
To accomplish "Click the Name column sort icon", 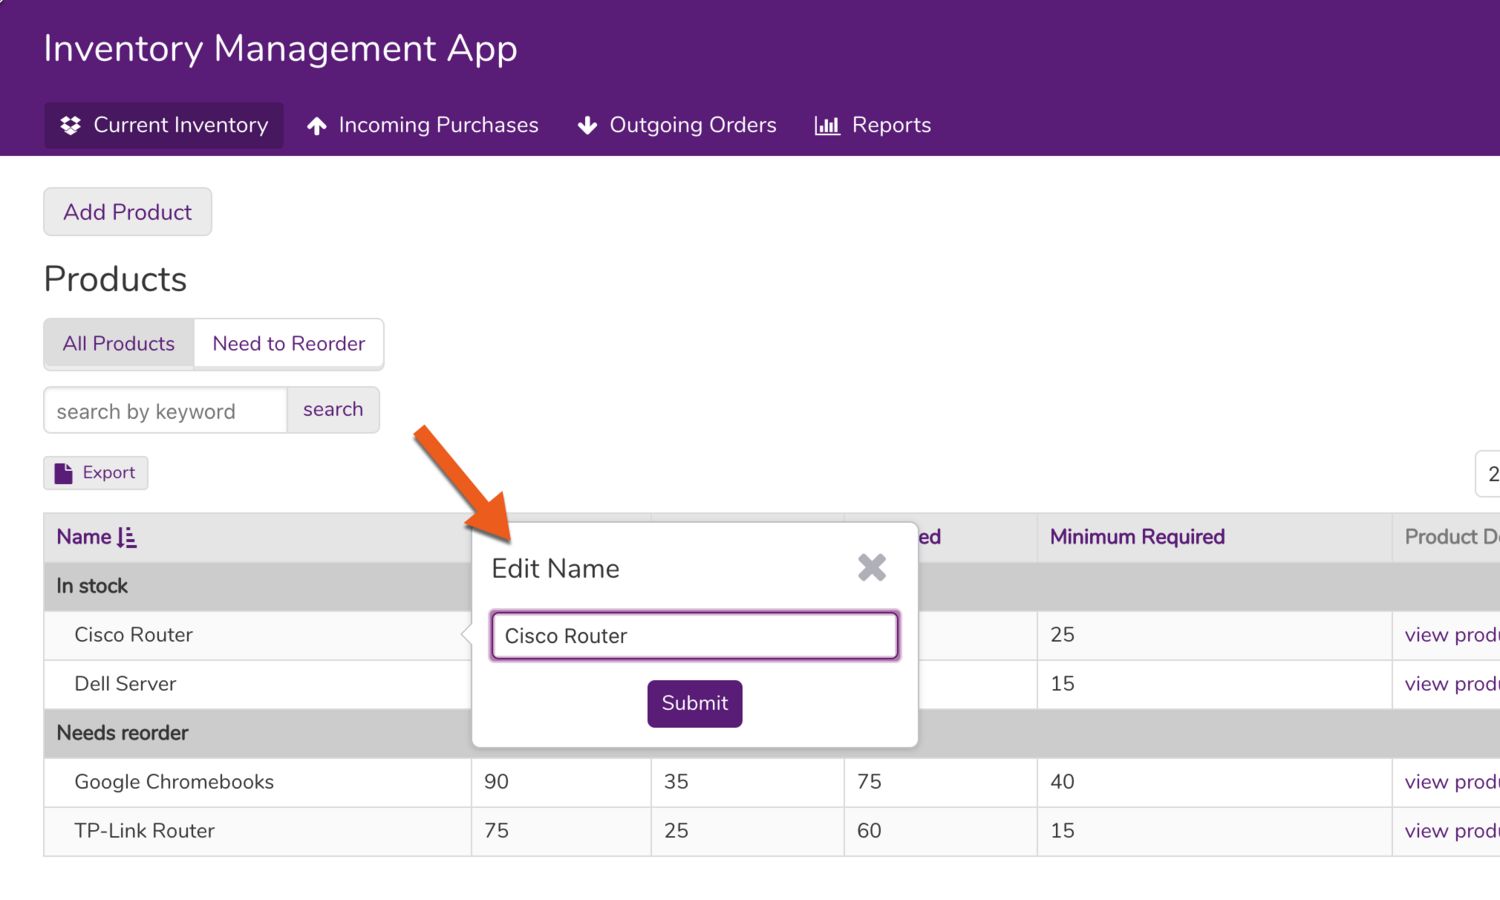I will point(127,538).
